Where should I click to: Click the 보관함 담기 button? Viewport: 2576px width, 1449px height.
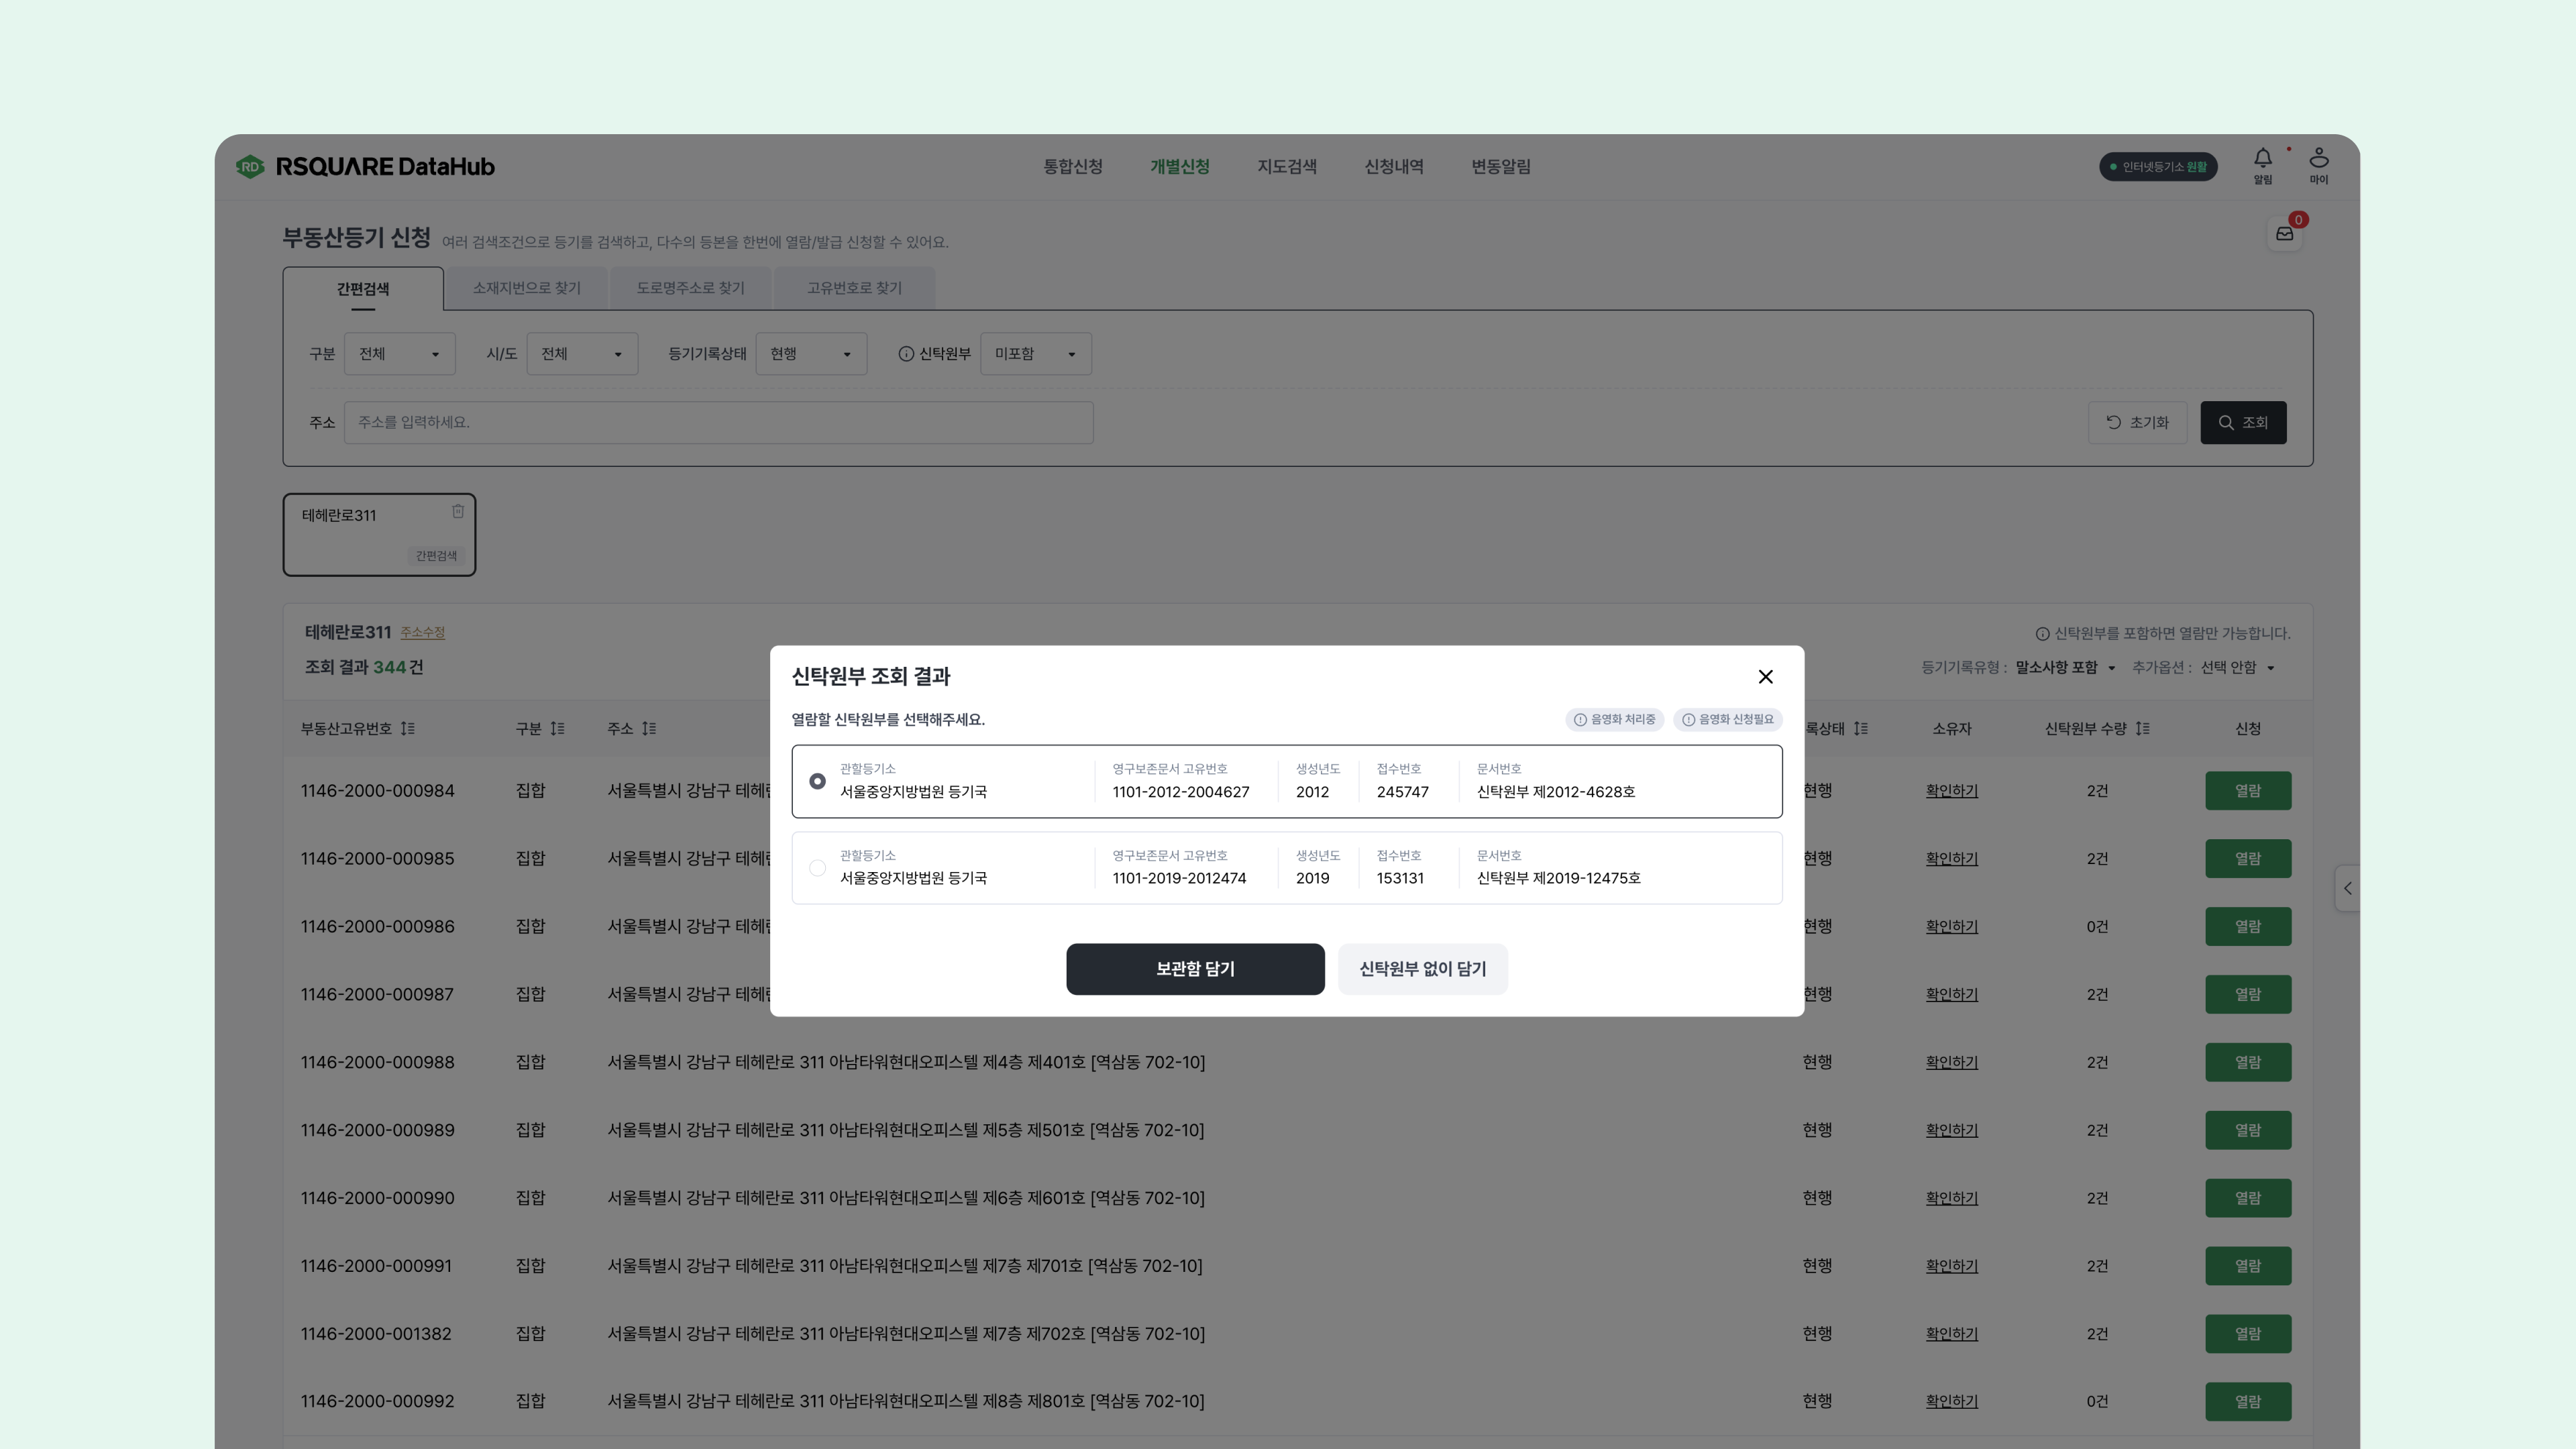[x=1195, y=969]
